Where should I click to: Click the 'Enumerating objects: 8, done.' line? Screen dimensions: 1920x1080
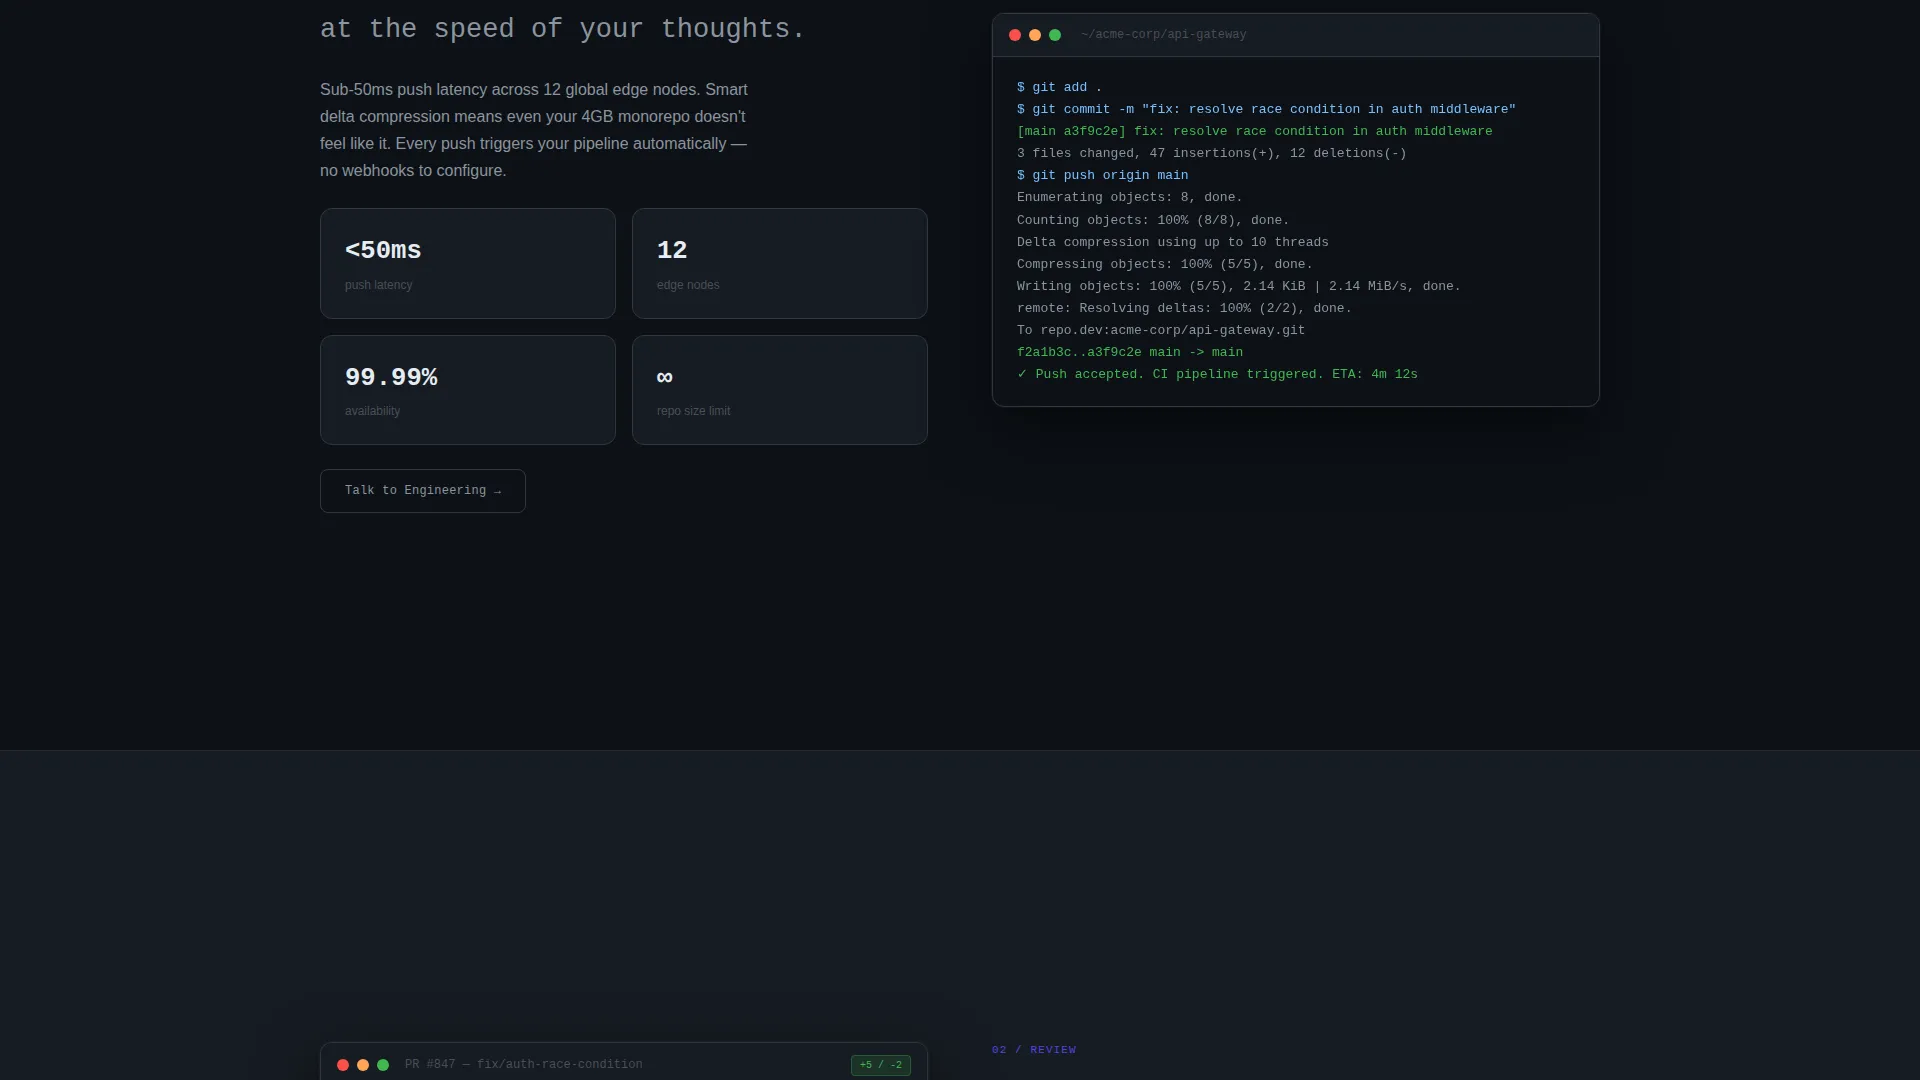click(1130, 198)
